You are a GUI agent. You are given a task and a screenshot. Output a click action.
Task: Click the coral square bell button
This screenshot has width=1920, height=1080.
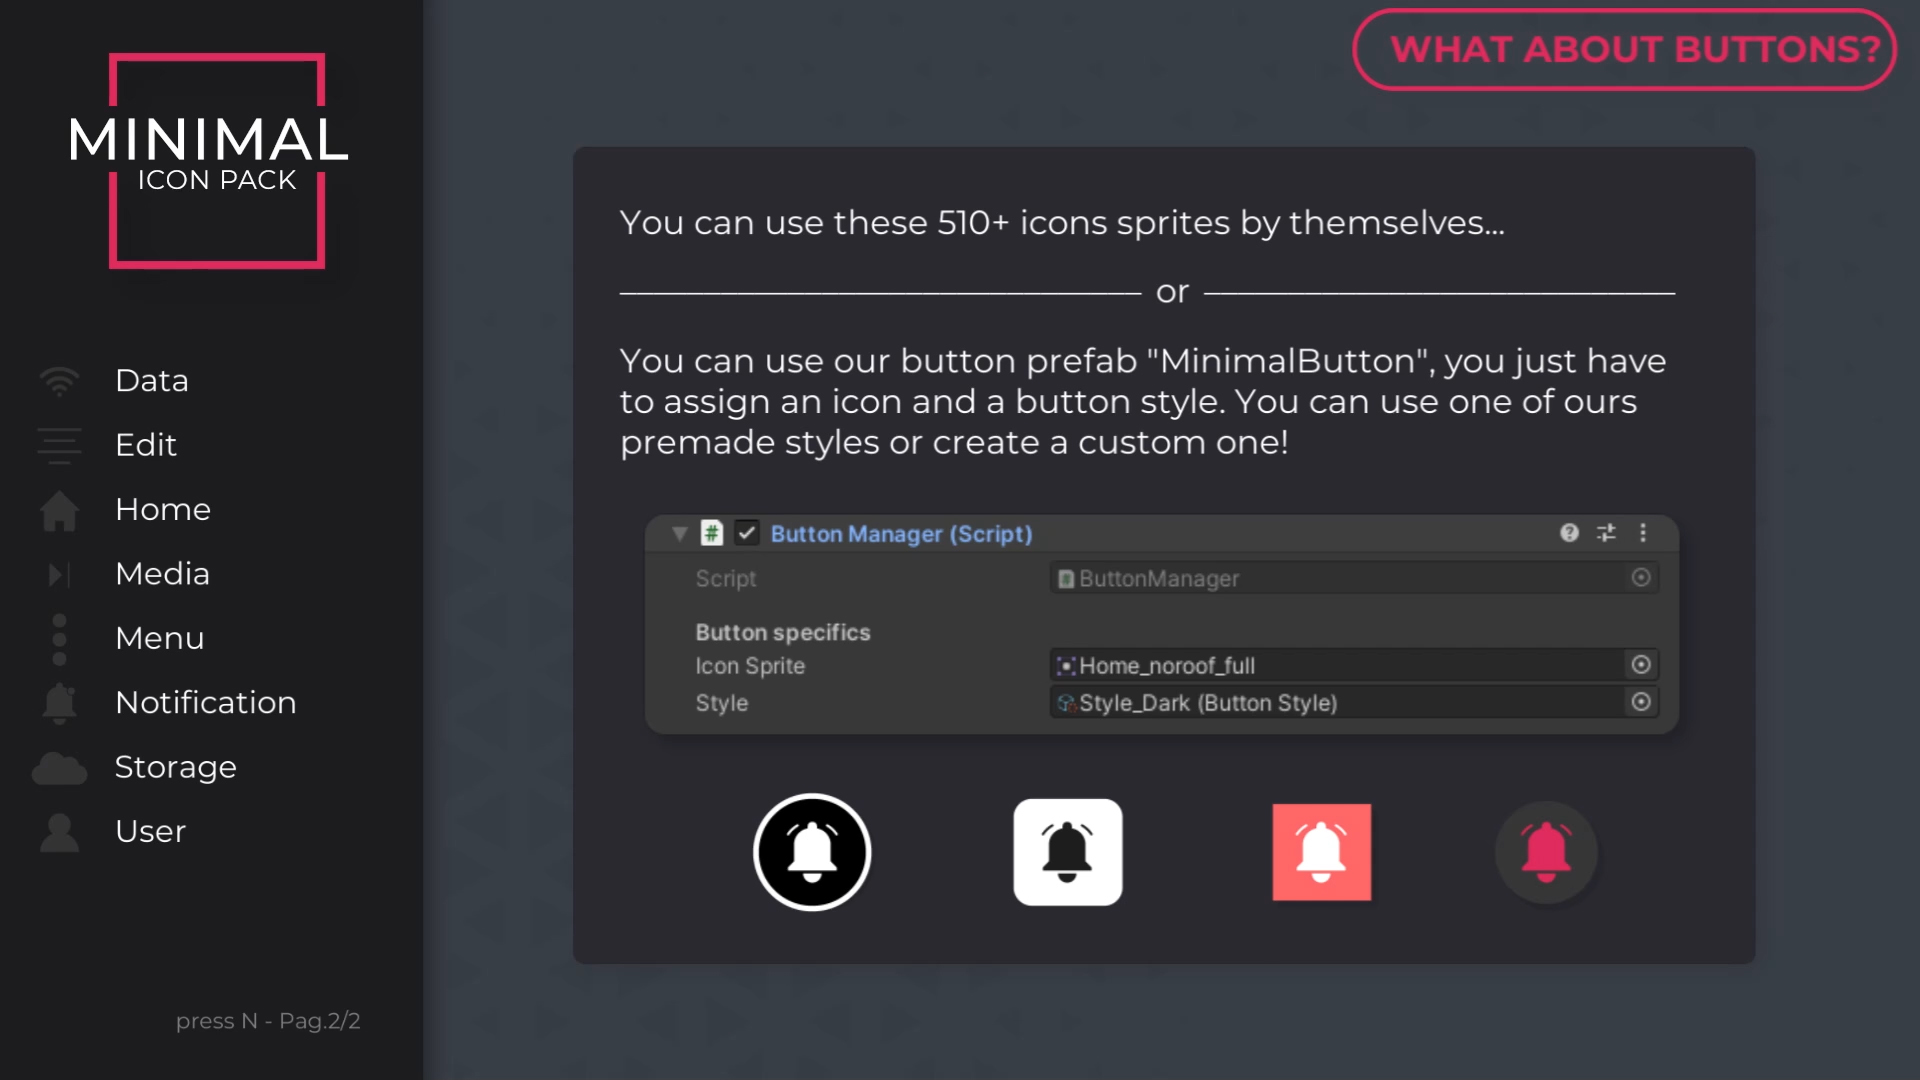pyautogui.click(x=1322, y=852)
